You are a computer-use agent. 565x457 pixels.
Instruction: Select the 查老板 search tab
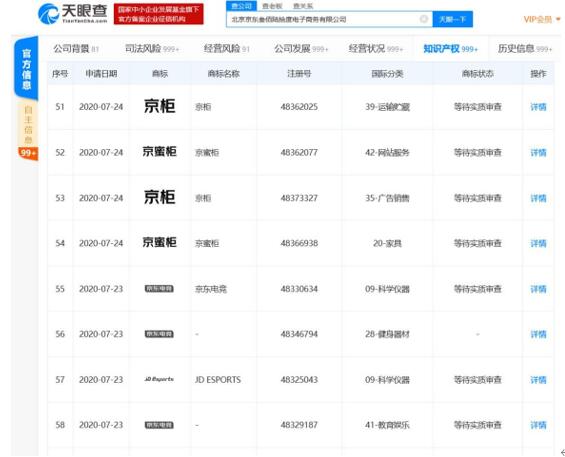pos(272,6)
